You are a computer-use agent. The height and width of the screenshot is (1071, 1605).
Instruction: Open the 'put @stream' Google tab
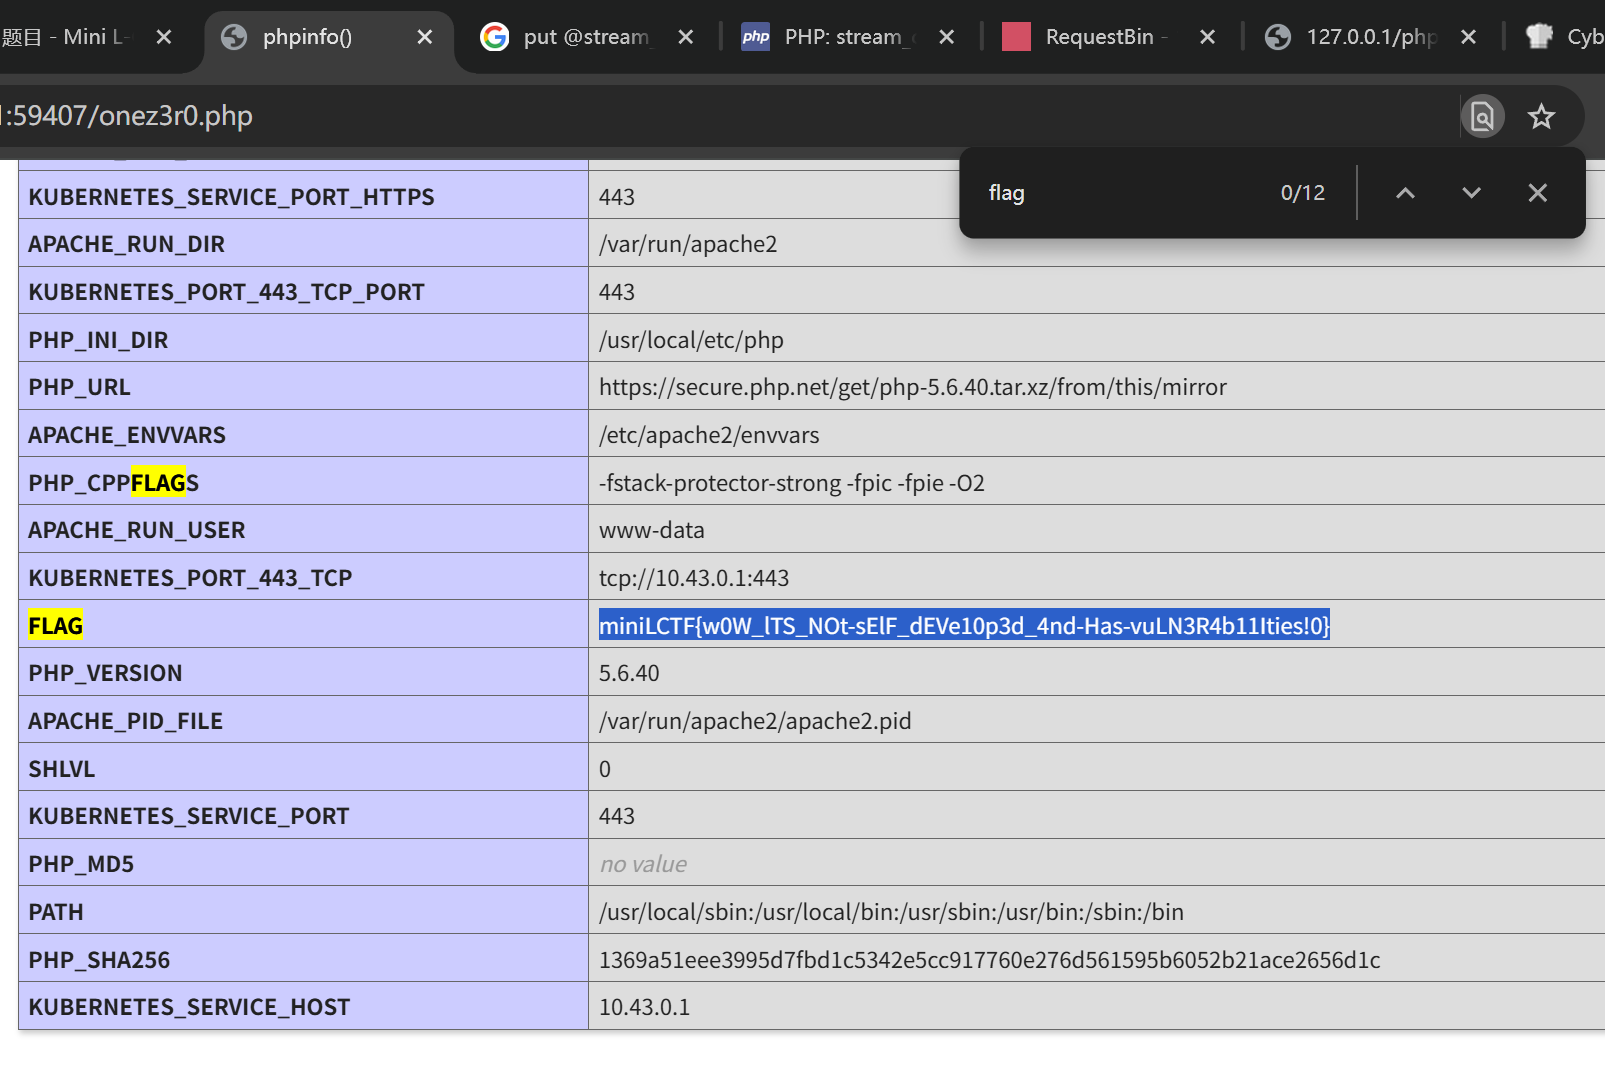click(585, 37)
